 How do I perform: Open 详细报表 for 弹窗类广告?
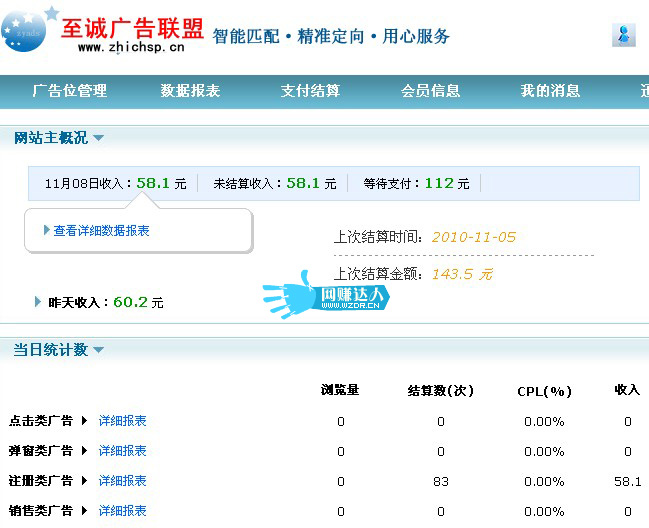tap(123, 451)
